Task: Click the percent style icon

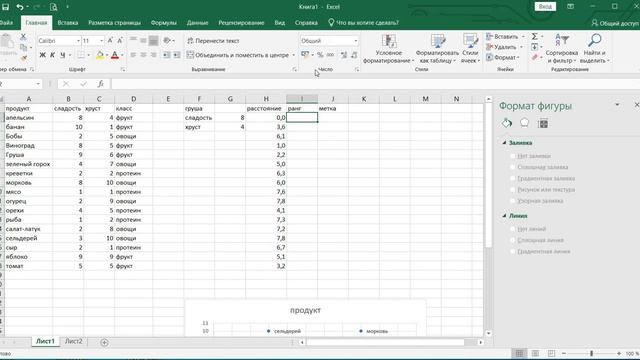Action: [320, 55]
